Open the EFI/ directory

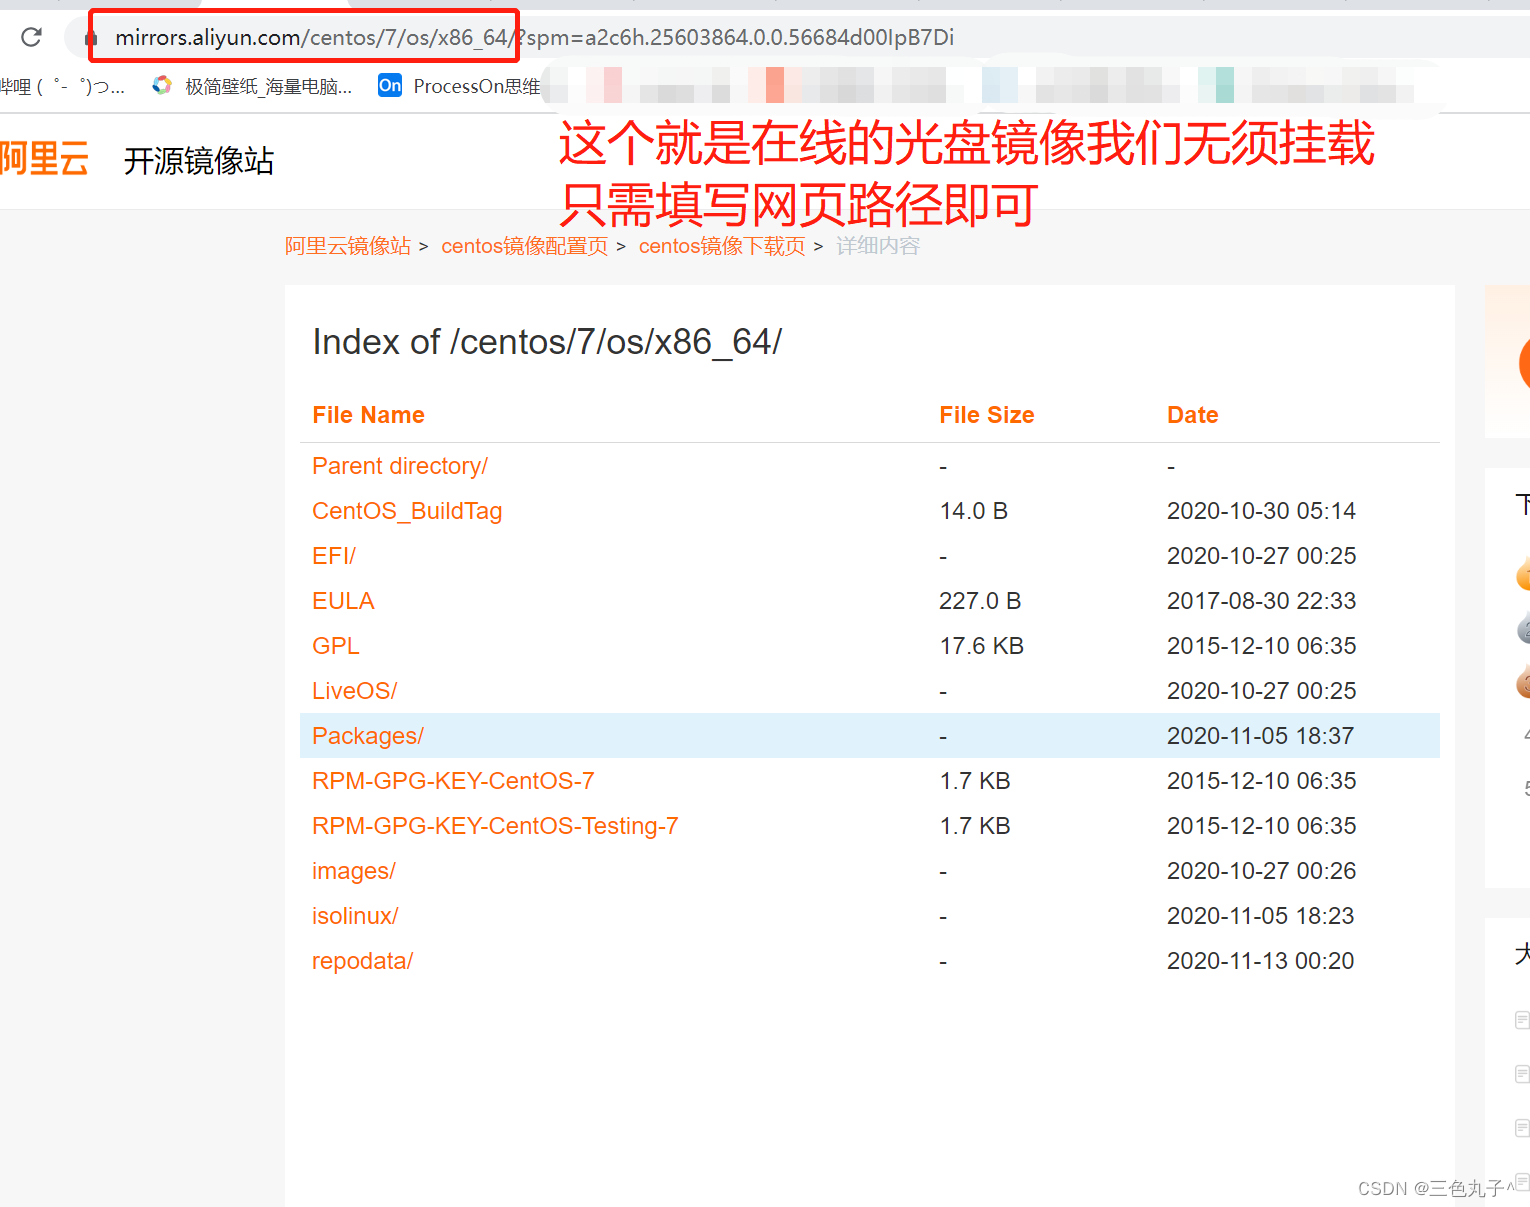coord(334,556)
